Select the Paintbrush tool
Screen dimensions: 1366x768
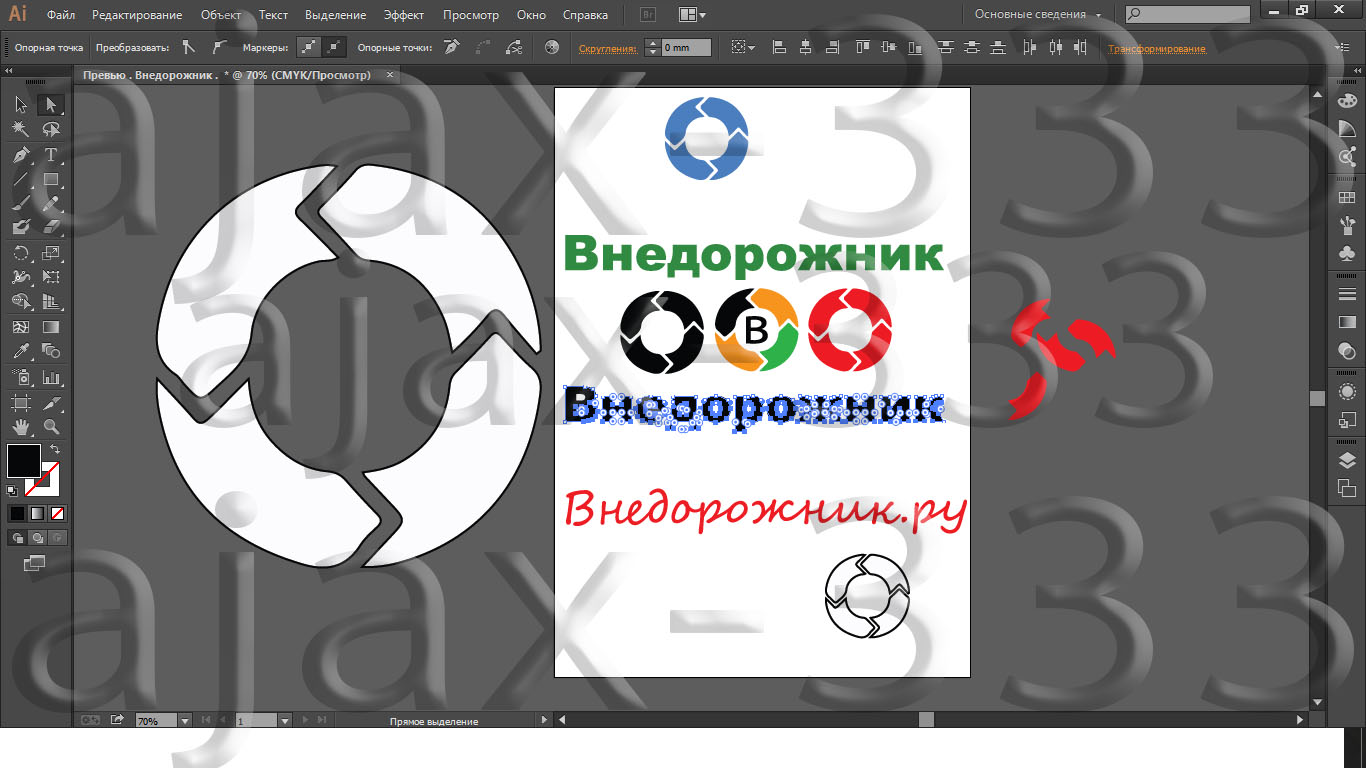coord(21,204)
